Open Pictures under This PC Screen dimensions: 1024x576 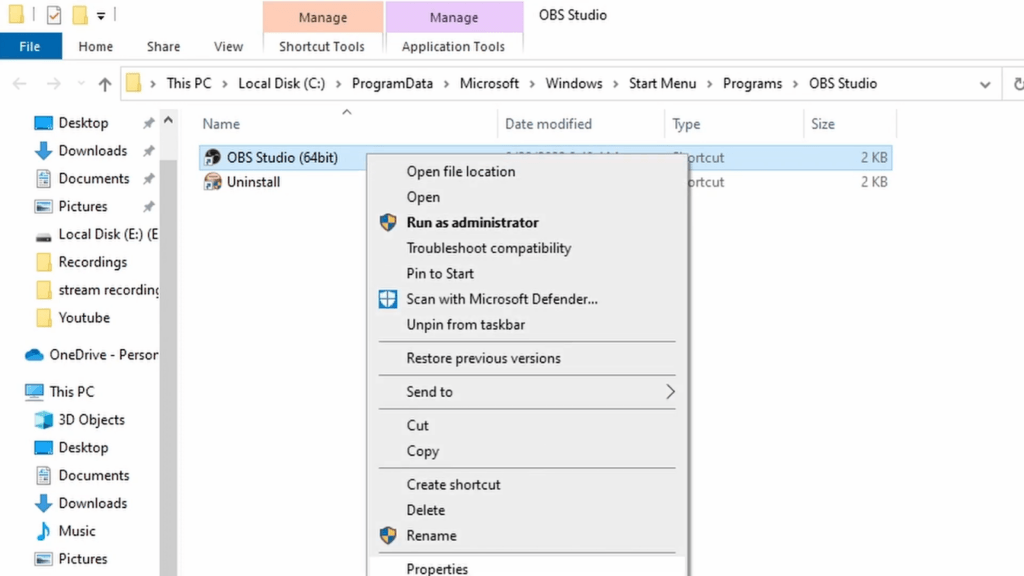point(82,559)
